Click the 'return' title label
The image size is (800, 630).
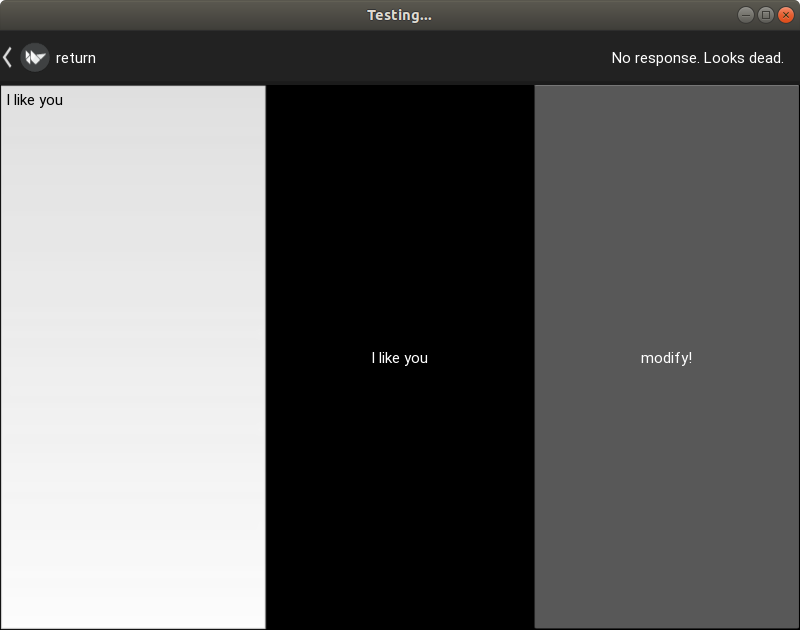(x=76, y=58)
